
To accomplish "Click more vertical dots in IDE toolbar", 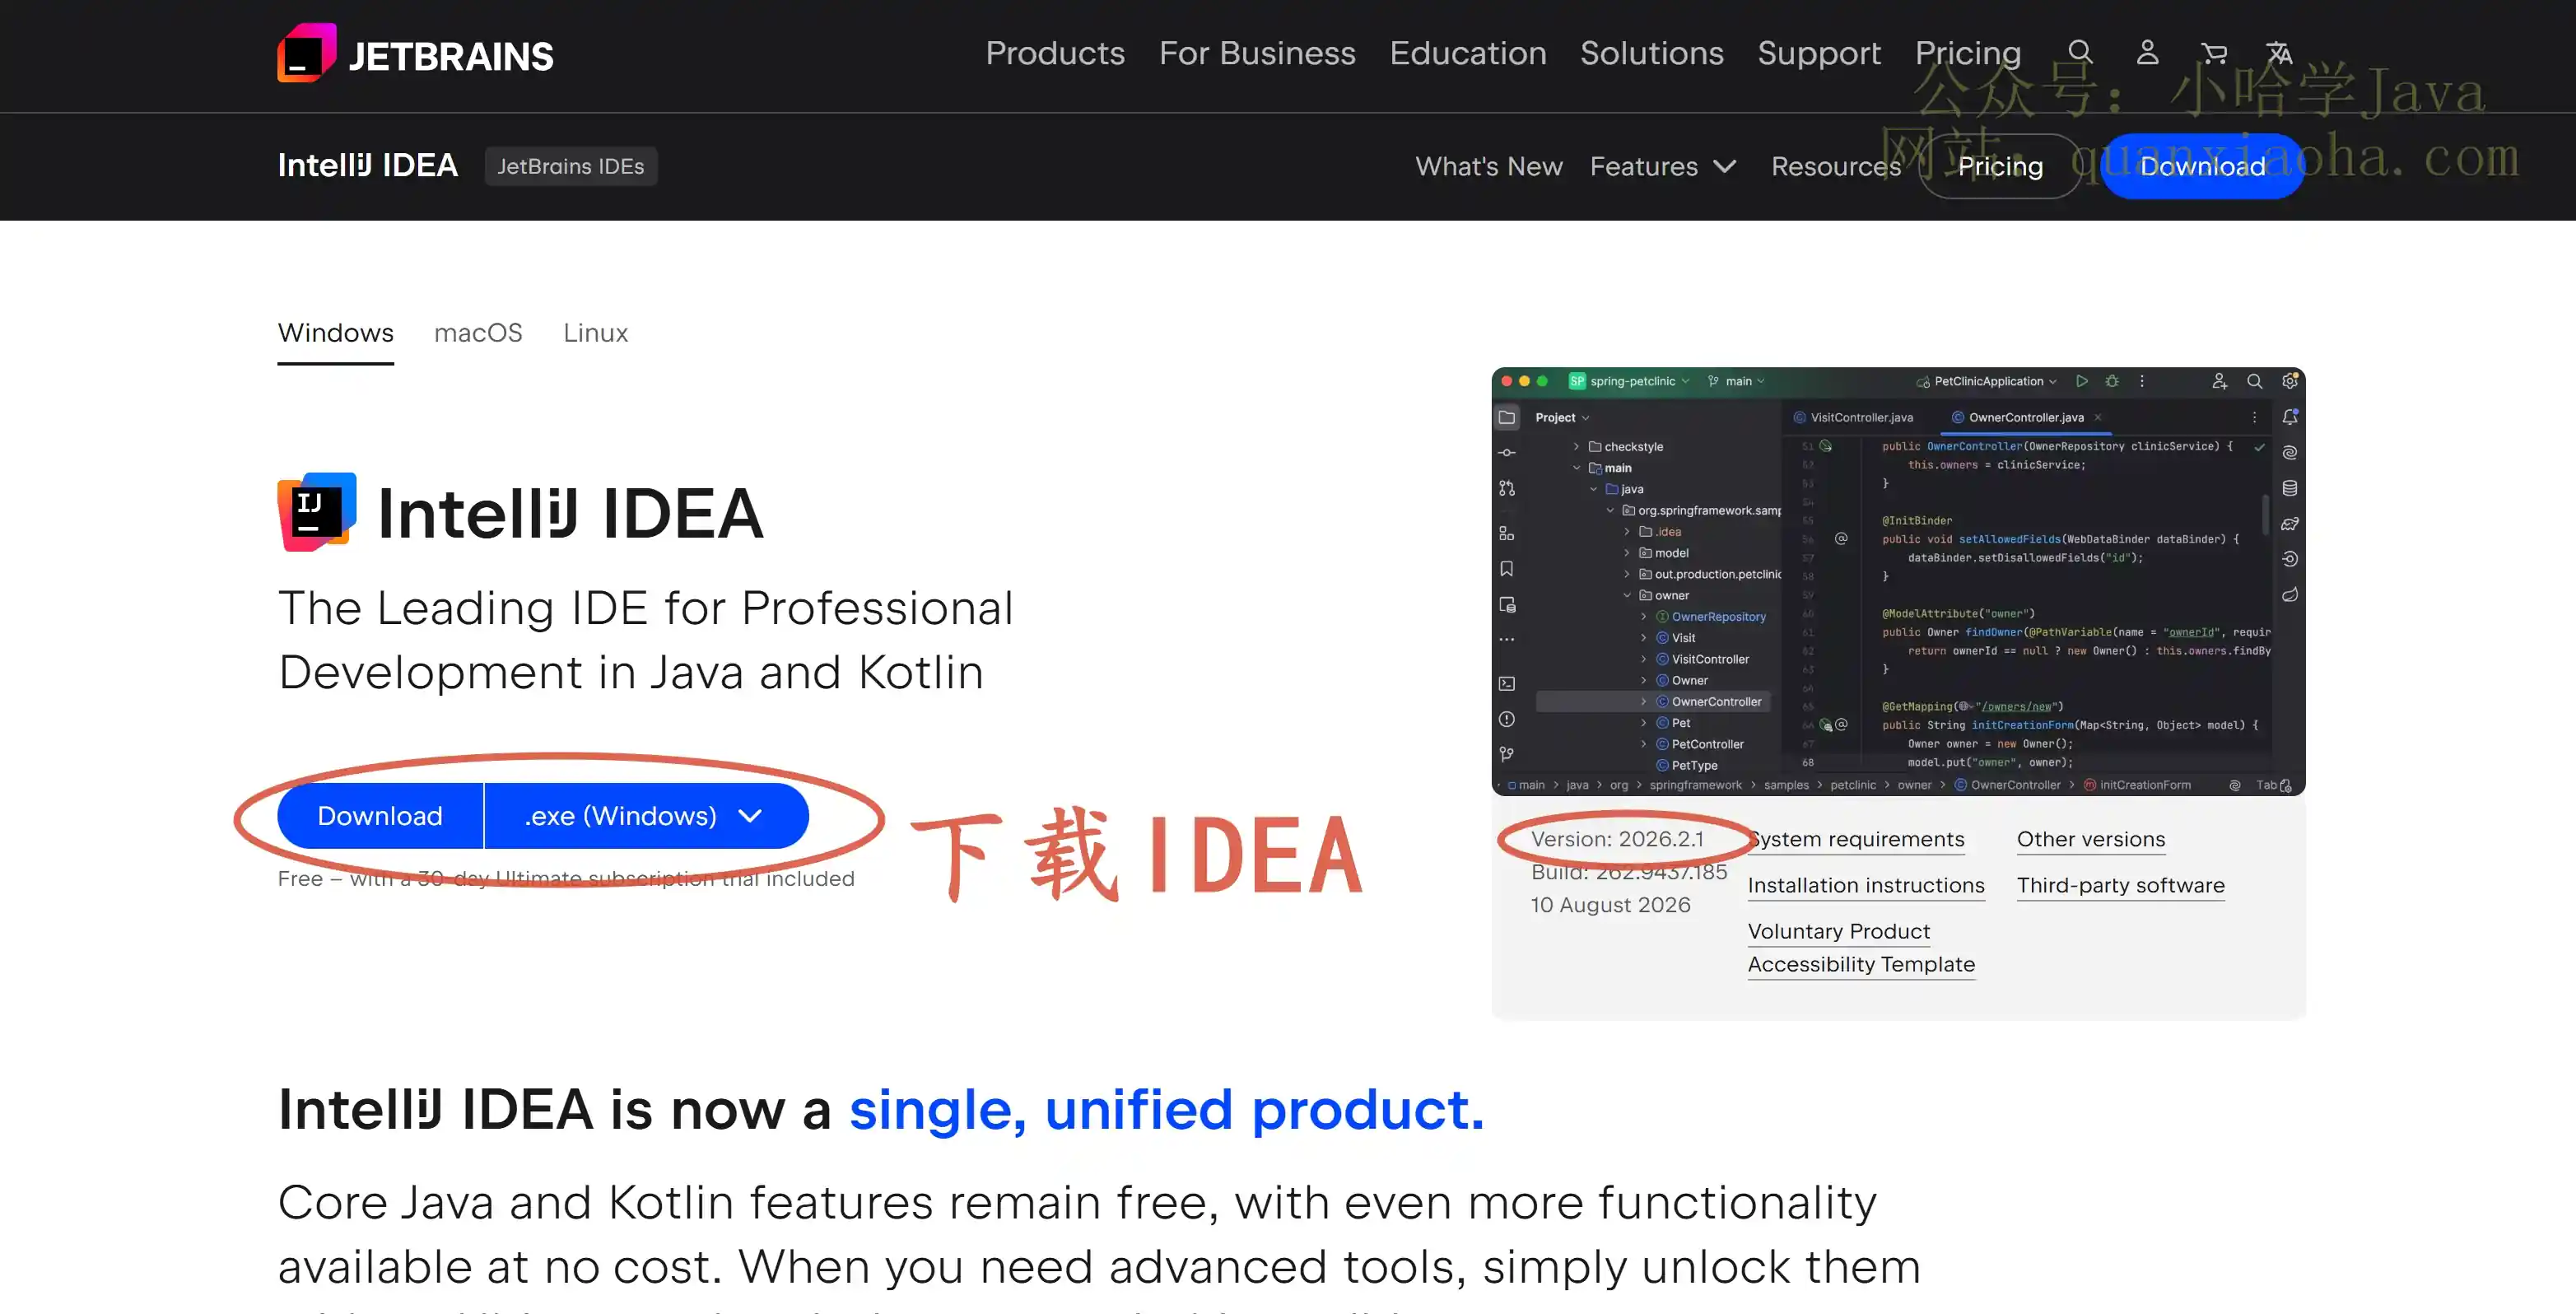I will click(2142, 381).
